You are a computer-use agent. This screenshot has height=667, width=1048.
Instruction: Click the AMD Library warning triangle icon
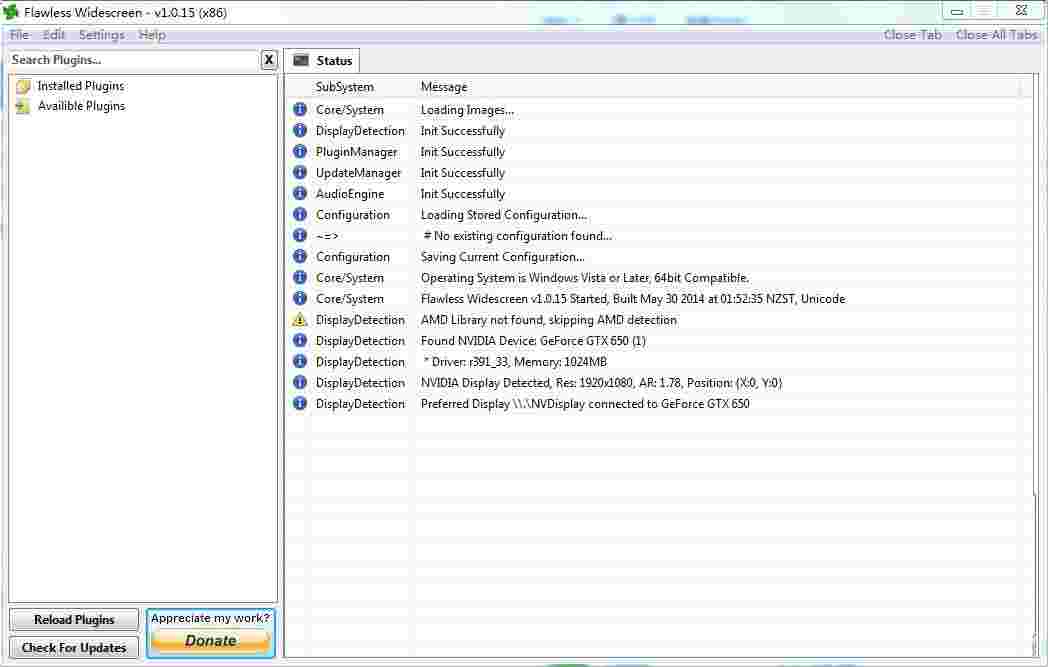coord(299,320)
